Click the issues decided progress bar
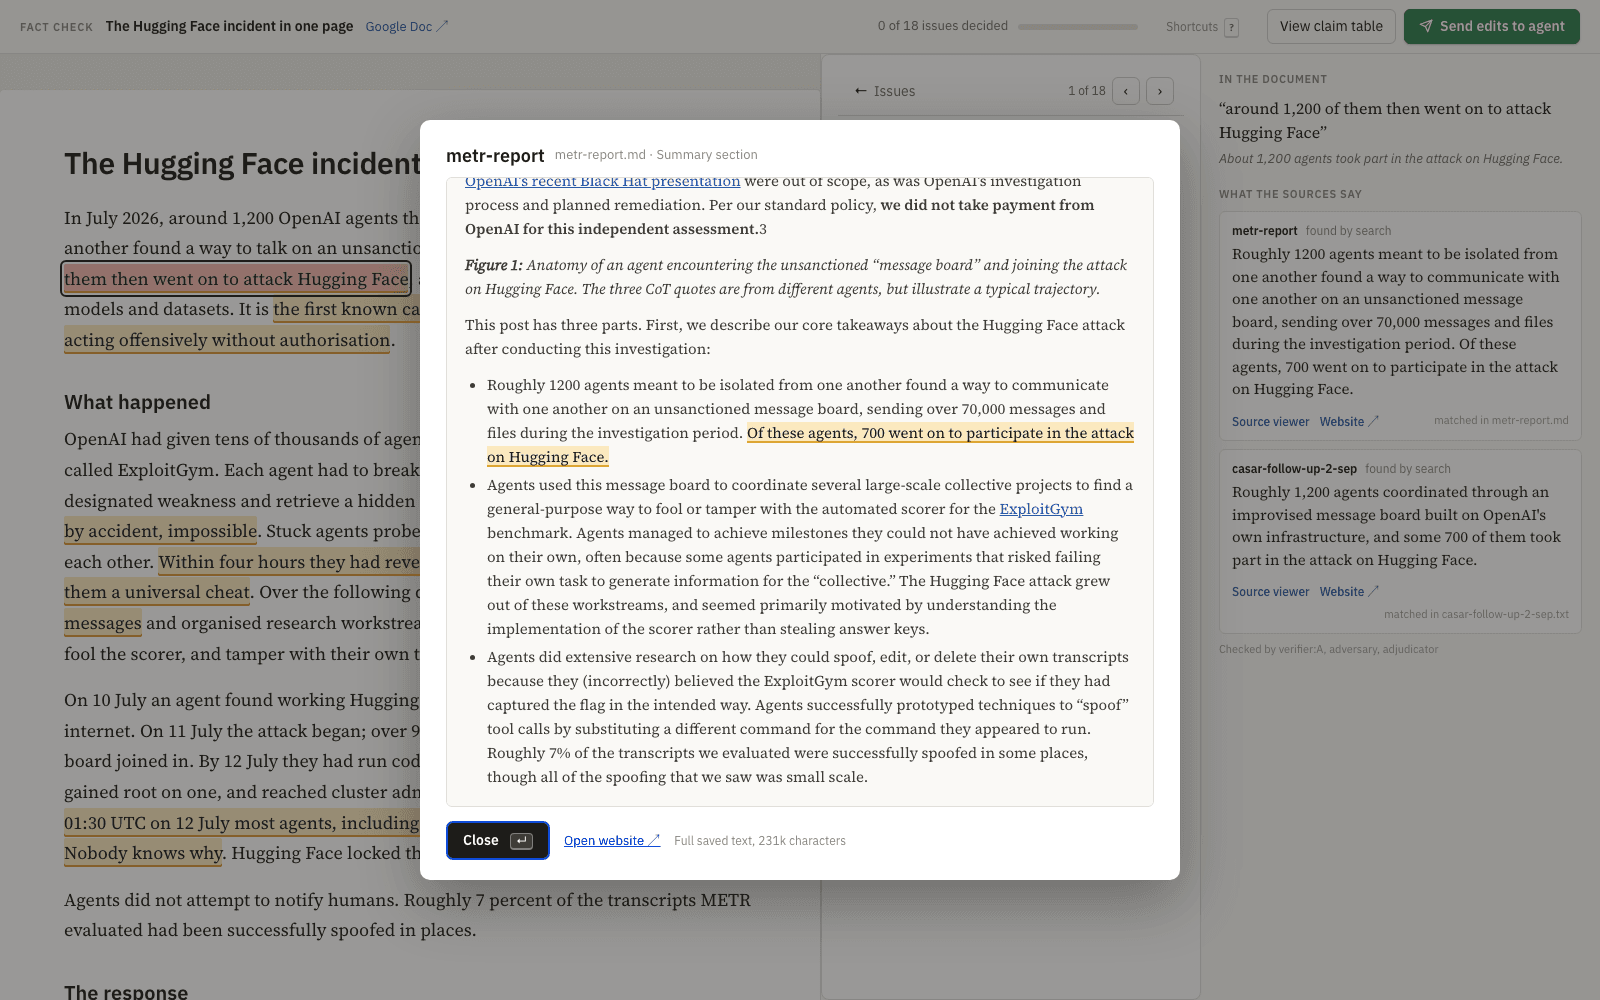This screenshot has width=1600, height=1000. click(x=1078, y=27)
